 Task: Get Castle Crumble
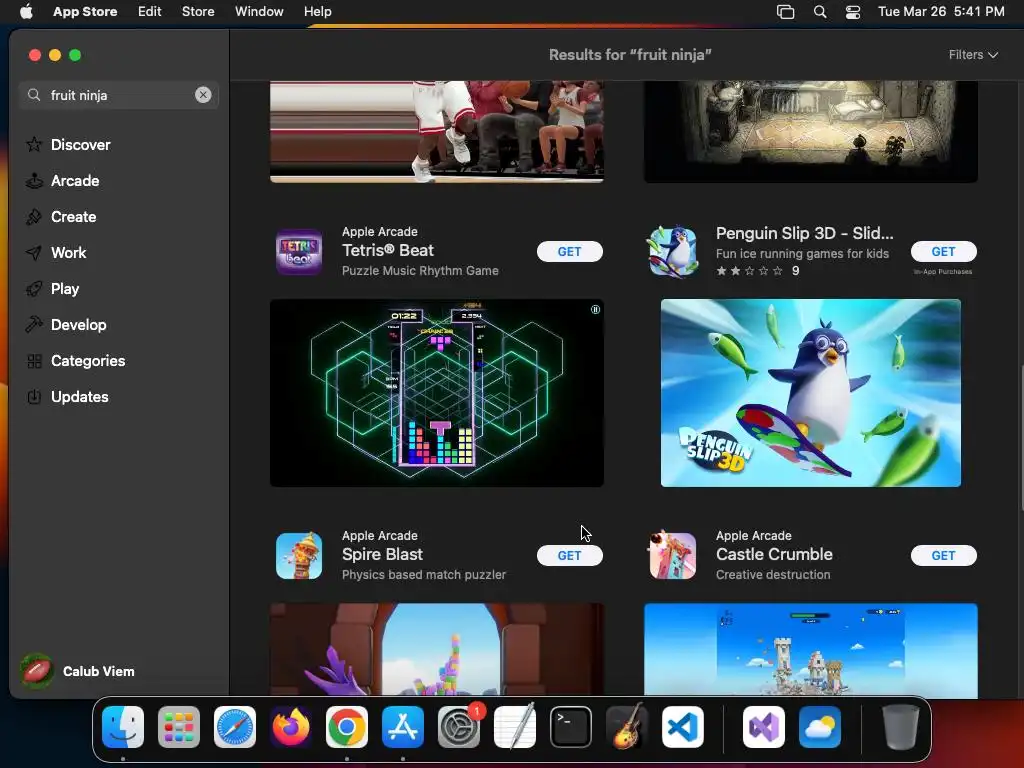[944, 555]
